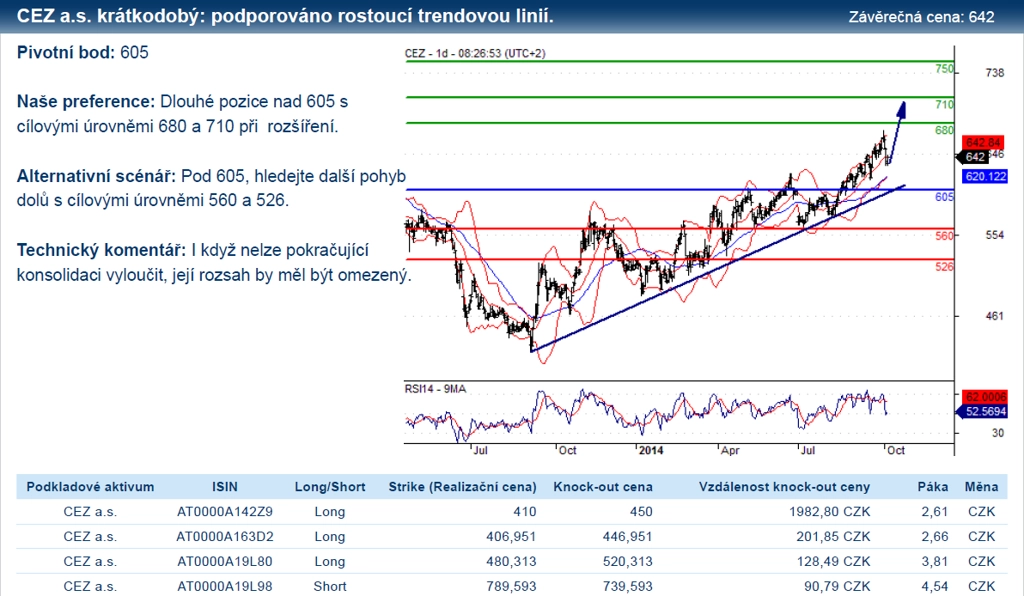Viewport: 1024px width, 596px height.
Task: Click the Short cell in the AT0000A19L98 row
Action: click(330, 586)
